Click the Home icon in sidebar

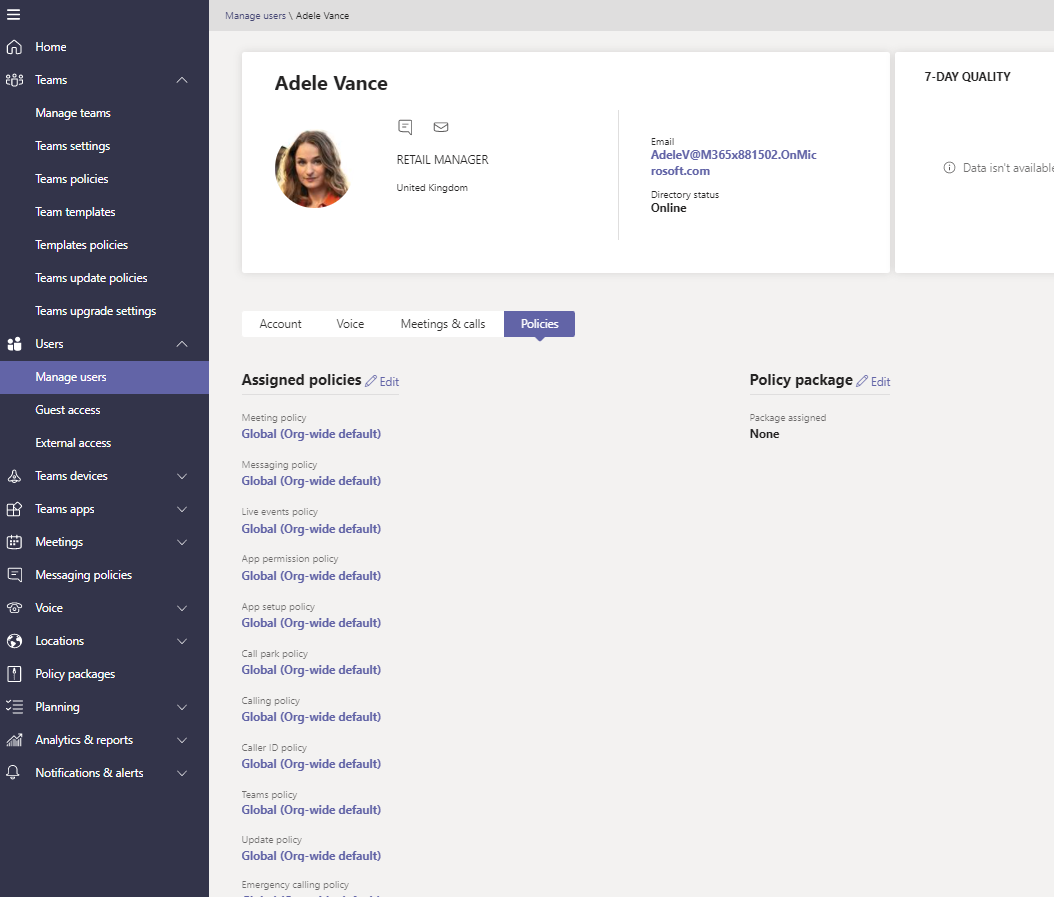(x=14, y=47)
